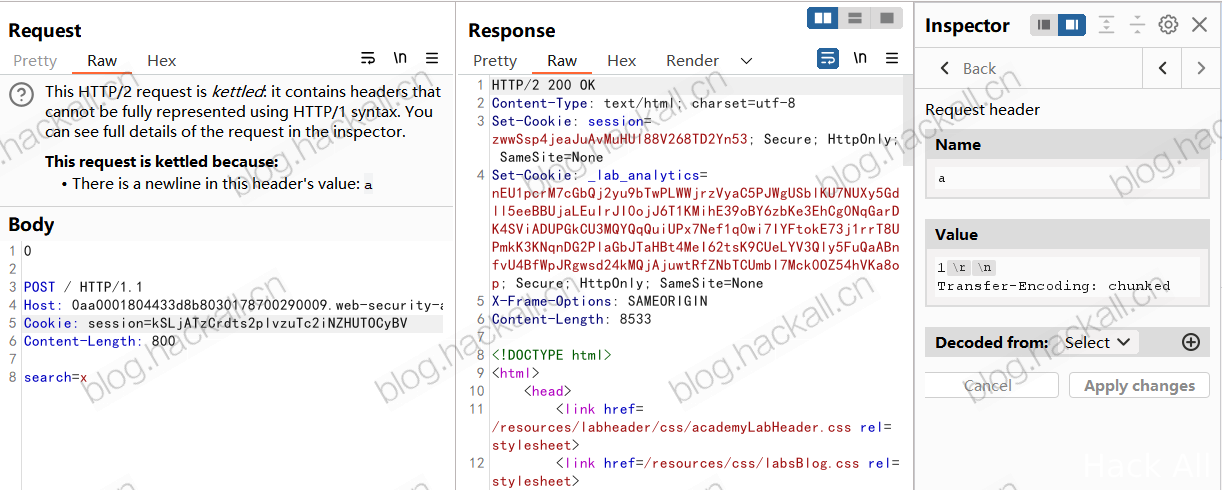Switch to combined single-pane layout
1222x490 pixels.
(886, 18)
